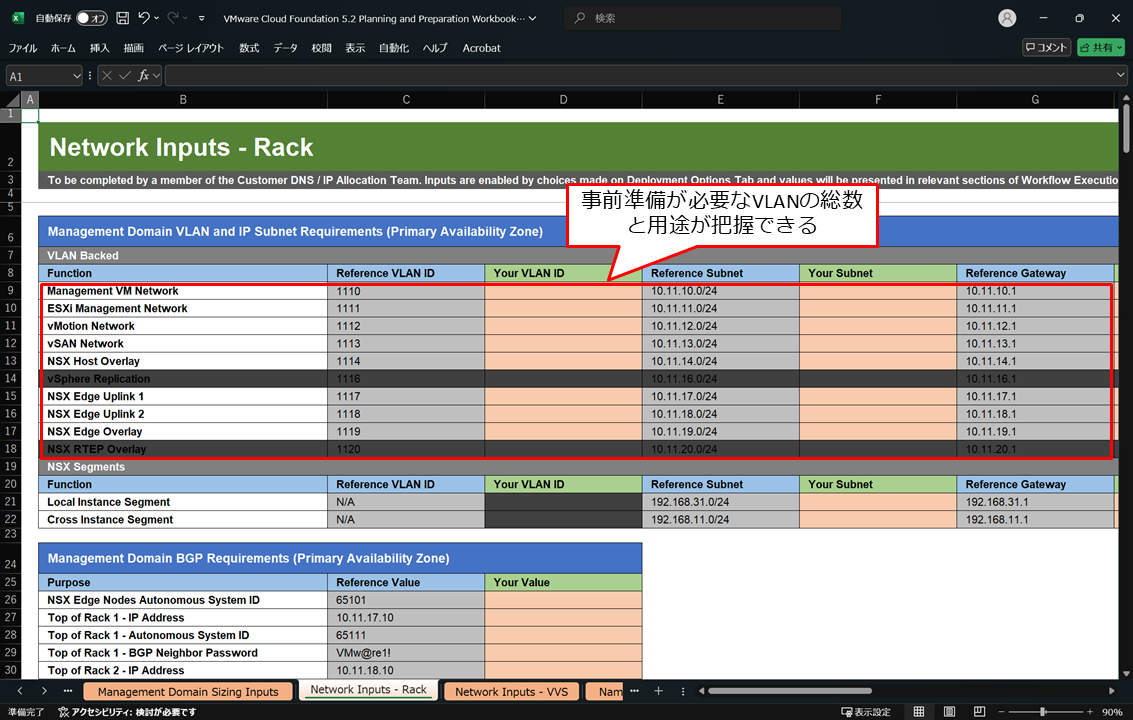
Task: Select column C header
Action: coord(406,100)
